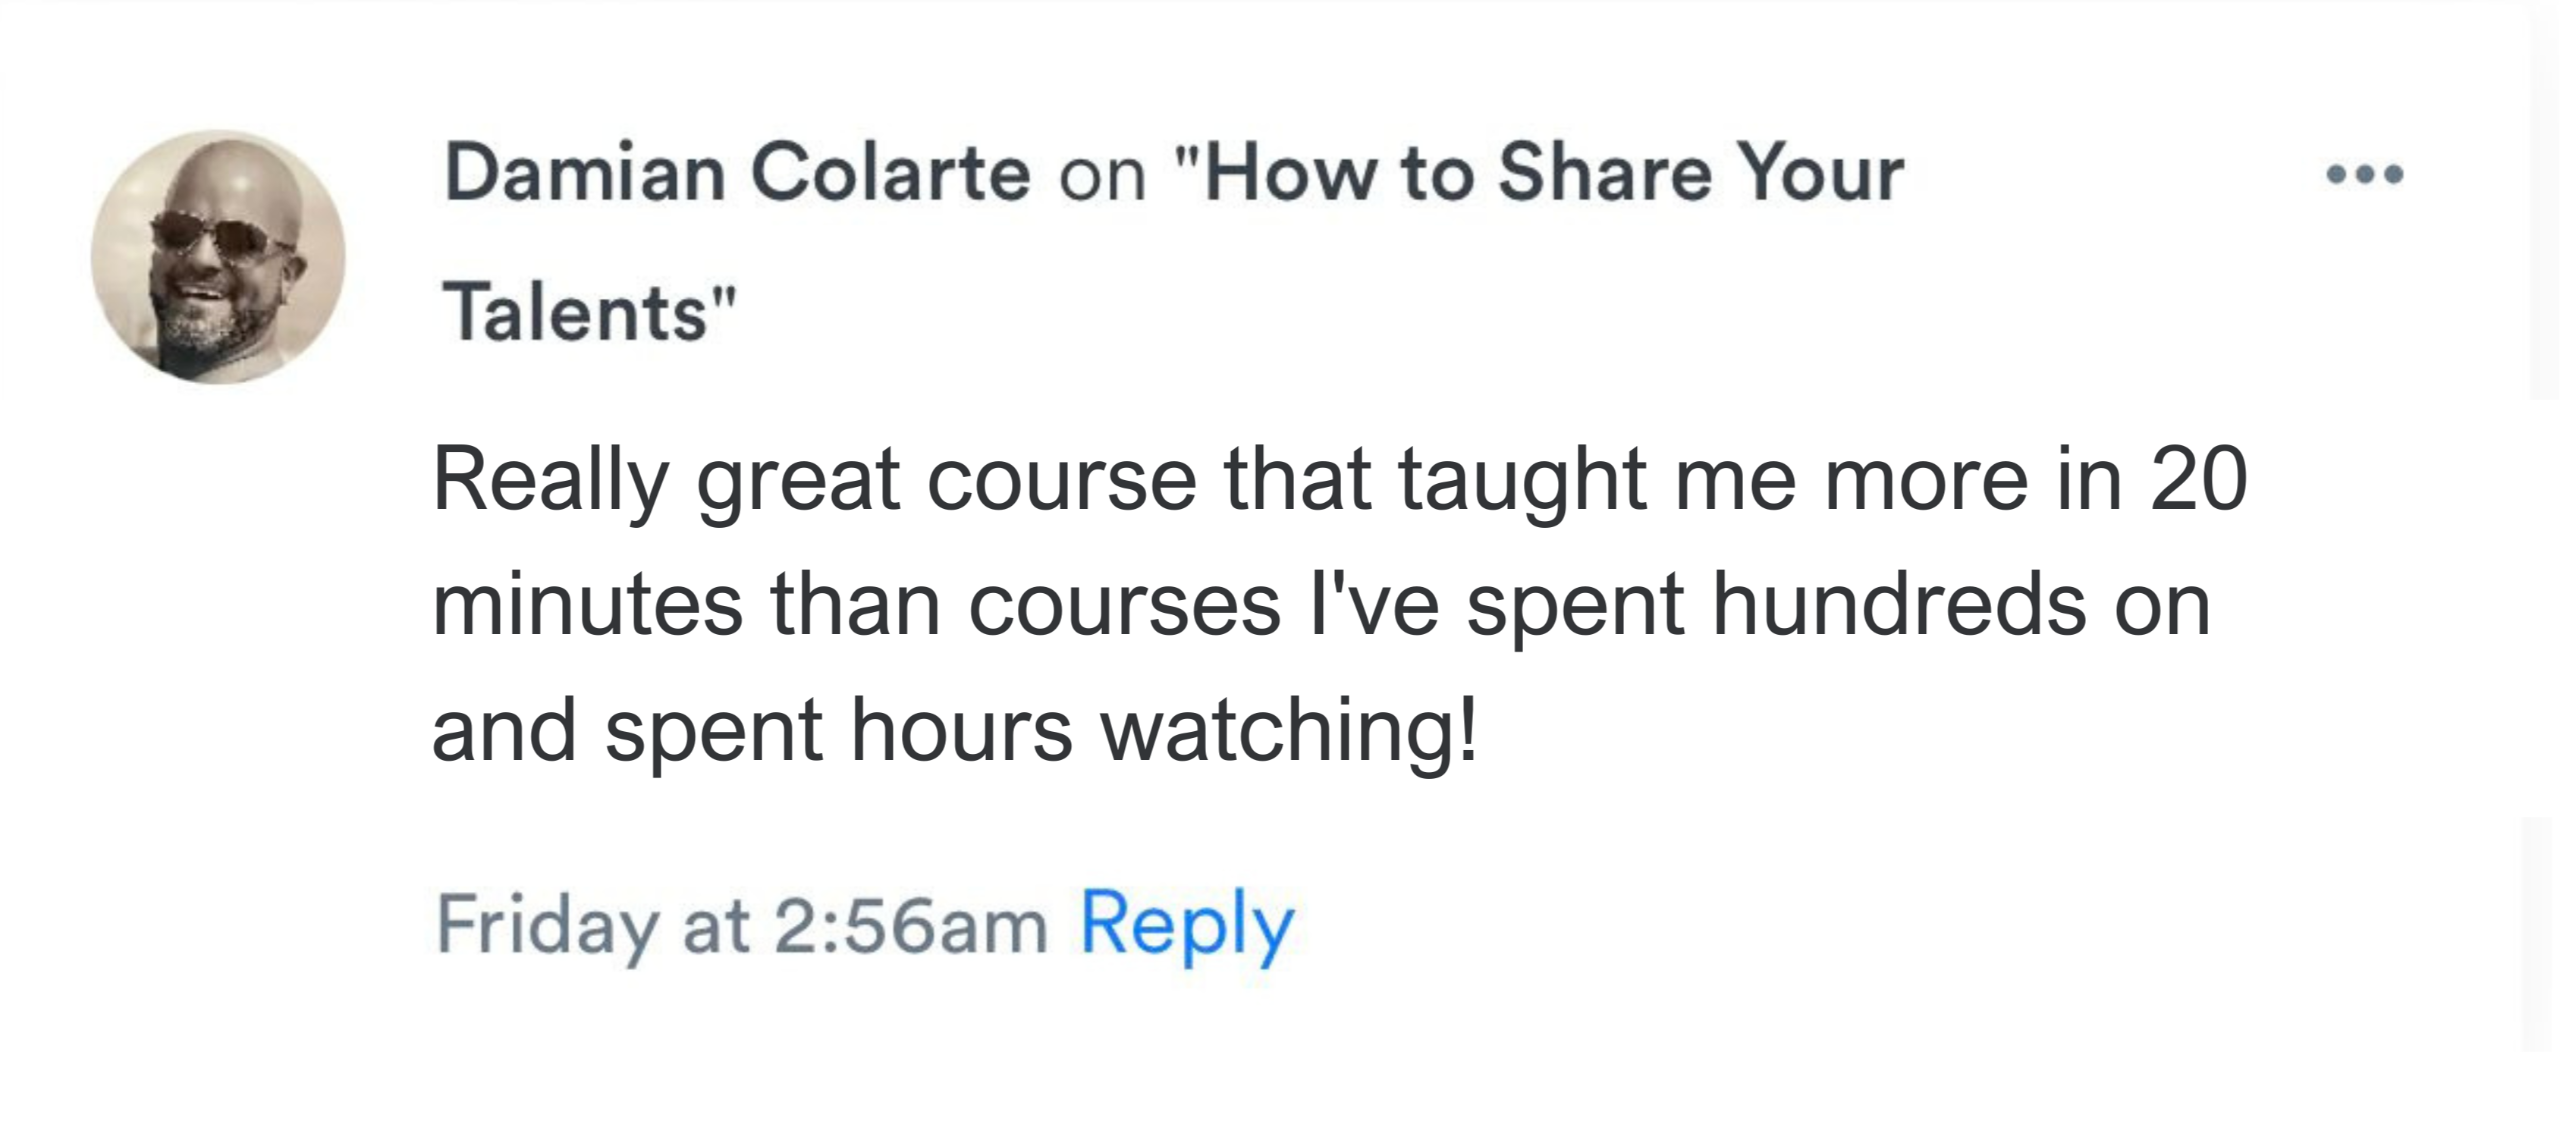
Task: Click the "2:56am" time text
Action: pos(909,925)
